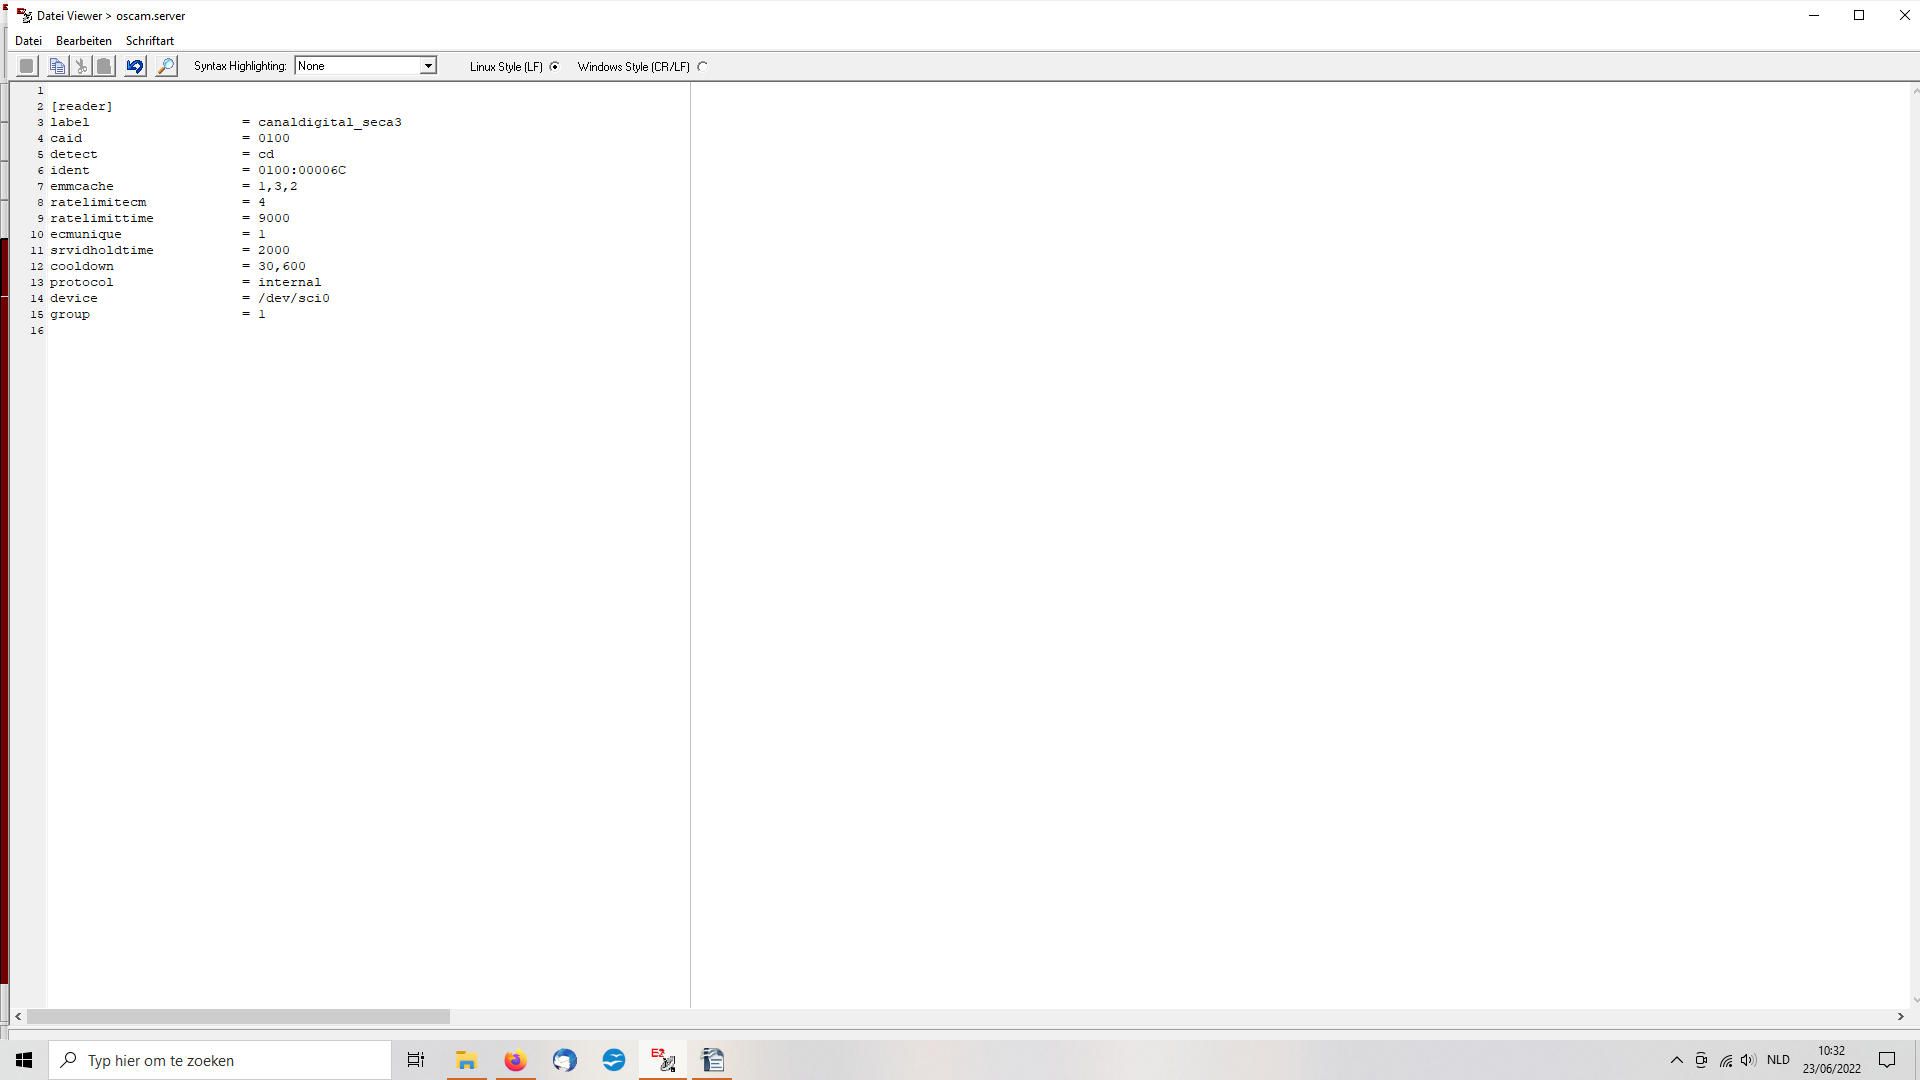Click the Save toolbar icon
The height and width of the screenshot is (1080, 1920).
tap(27, 66)
